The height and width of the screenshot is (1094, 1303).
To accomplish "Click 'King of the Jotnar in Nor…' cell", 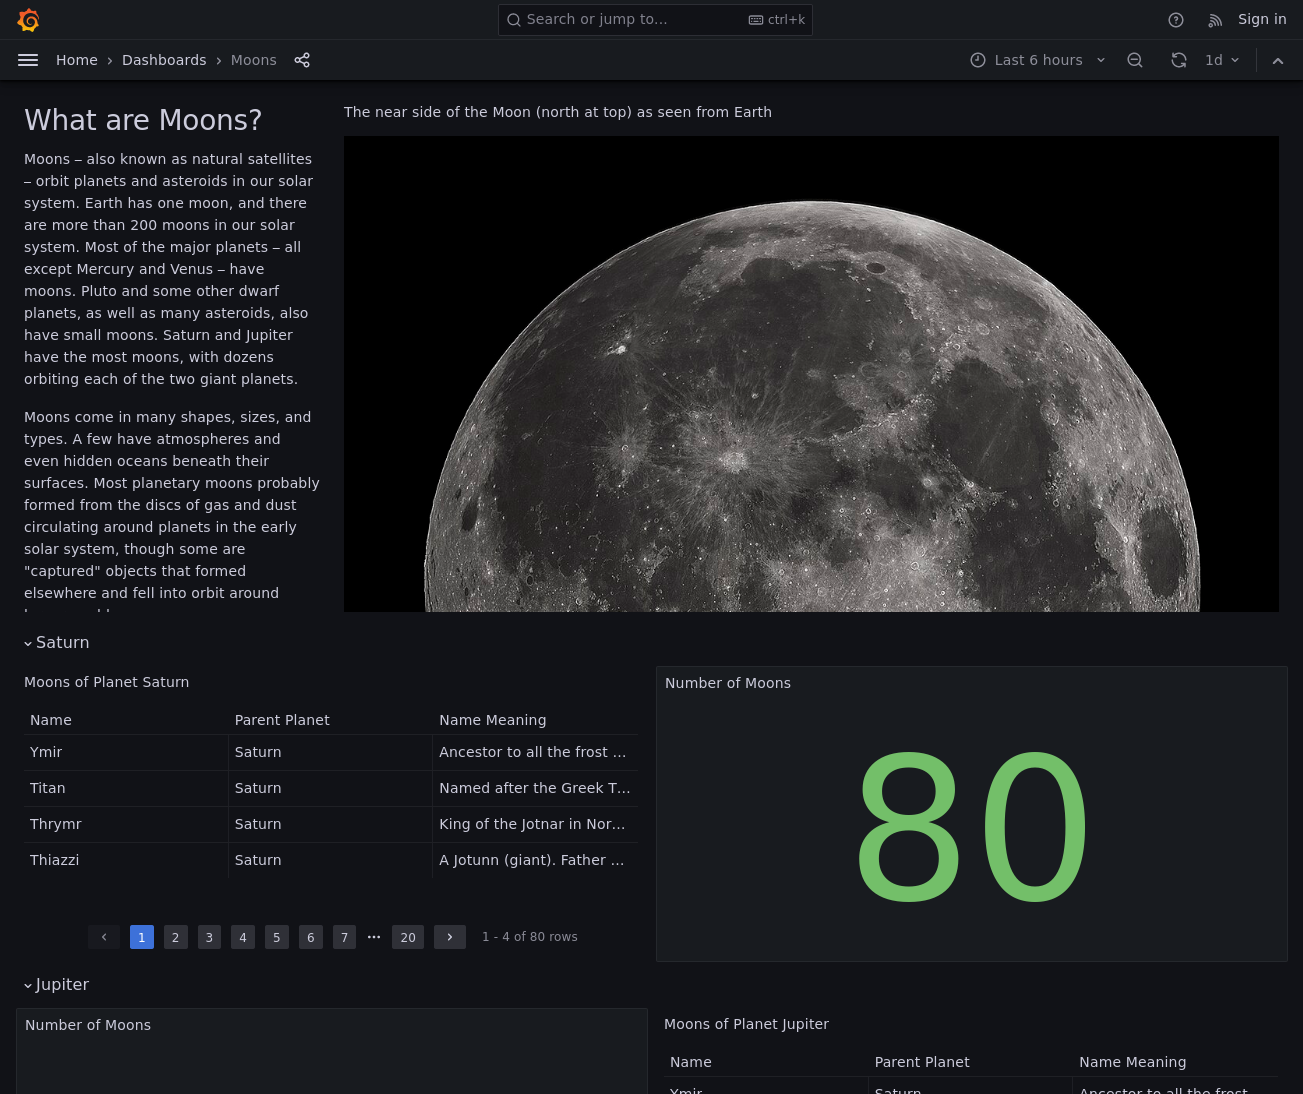I will point(535,824).
